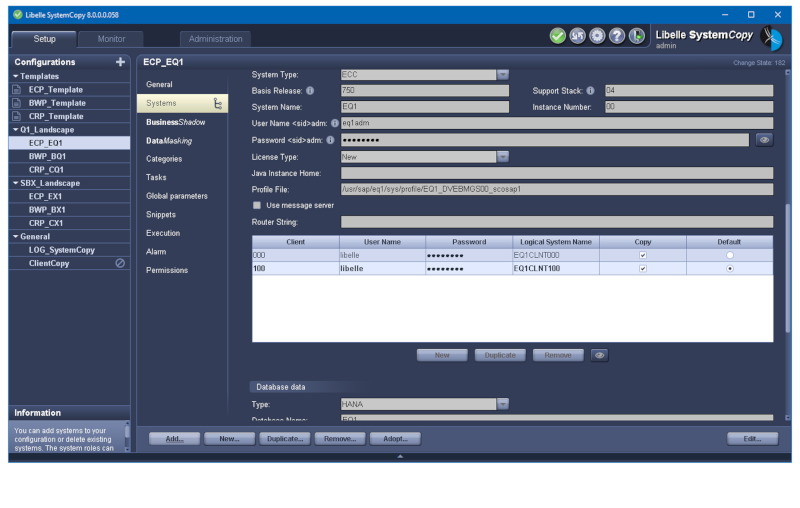The height and width of the screenshot is (508, 800).
Task: Add a configuration with the plus icon
Action: point(121,62)
